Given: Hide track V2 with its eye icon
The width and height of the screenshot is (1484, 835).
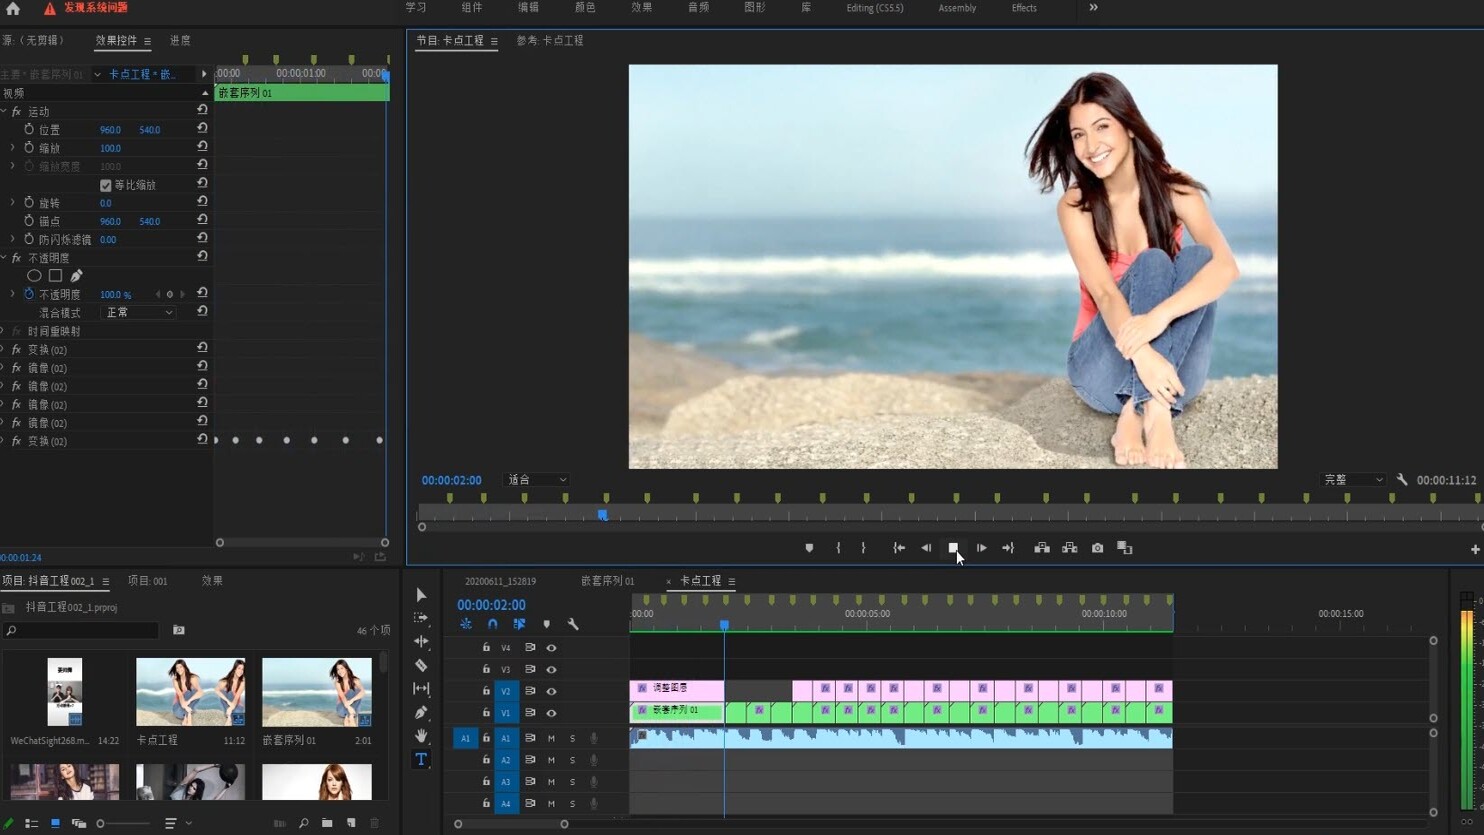Looking at the screenshot, I should (551, 691).
